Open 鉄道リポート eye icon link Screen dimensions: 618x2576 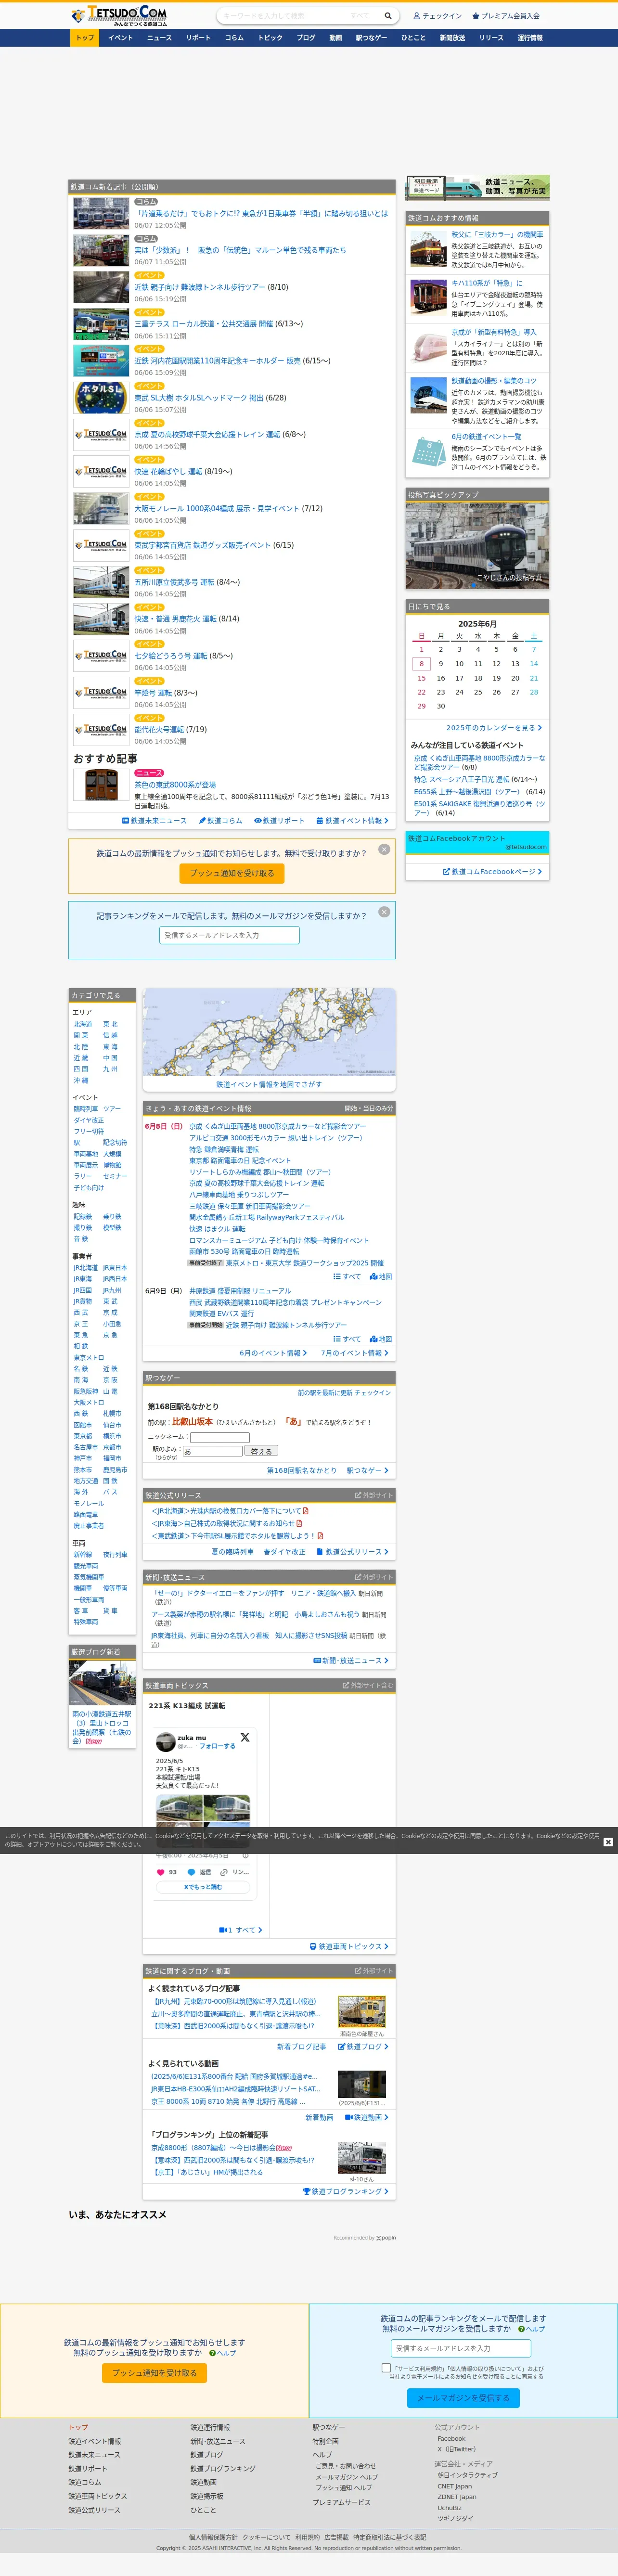pos(279,820)
